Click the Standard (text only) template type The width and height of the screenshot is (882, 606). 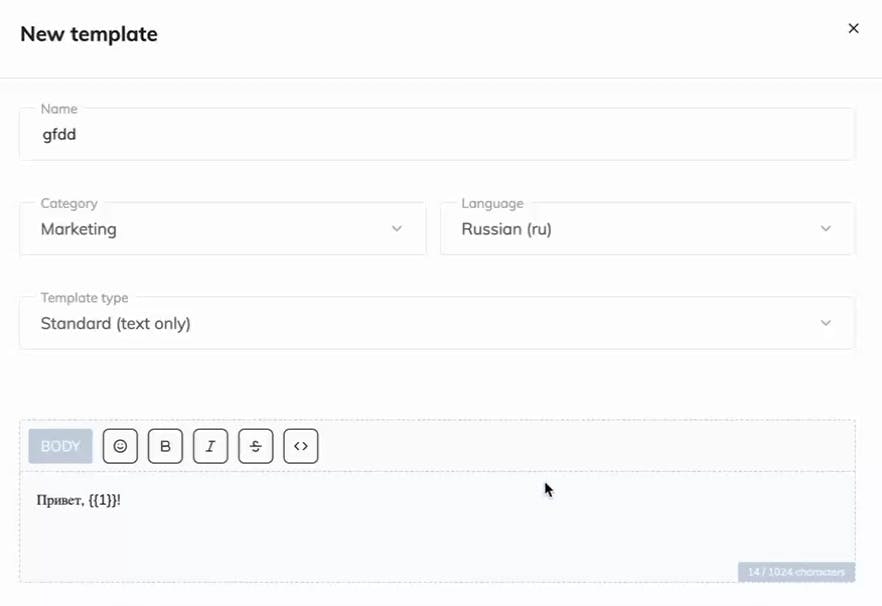116,324
